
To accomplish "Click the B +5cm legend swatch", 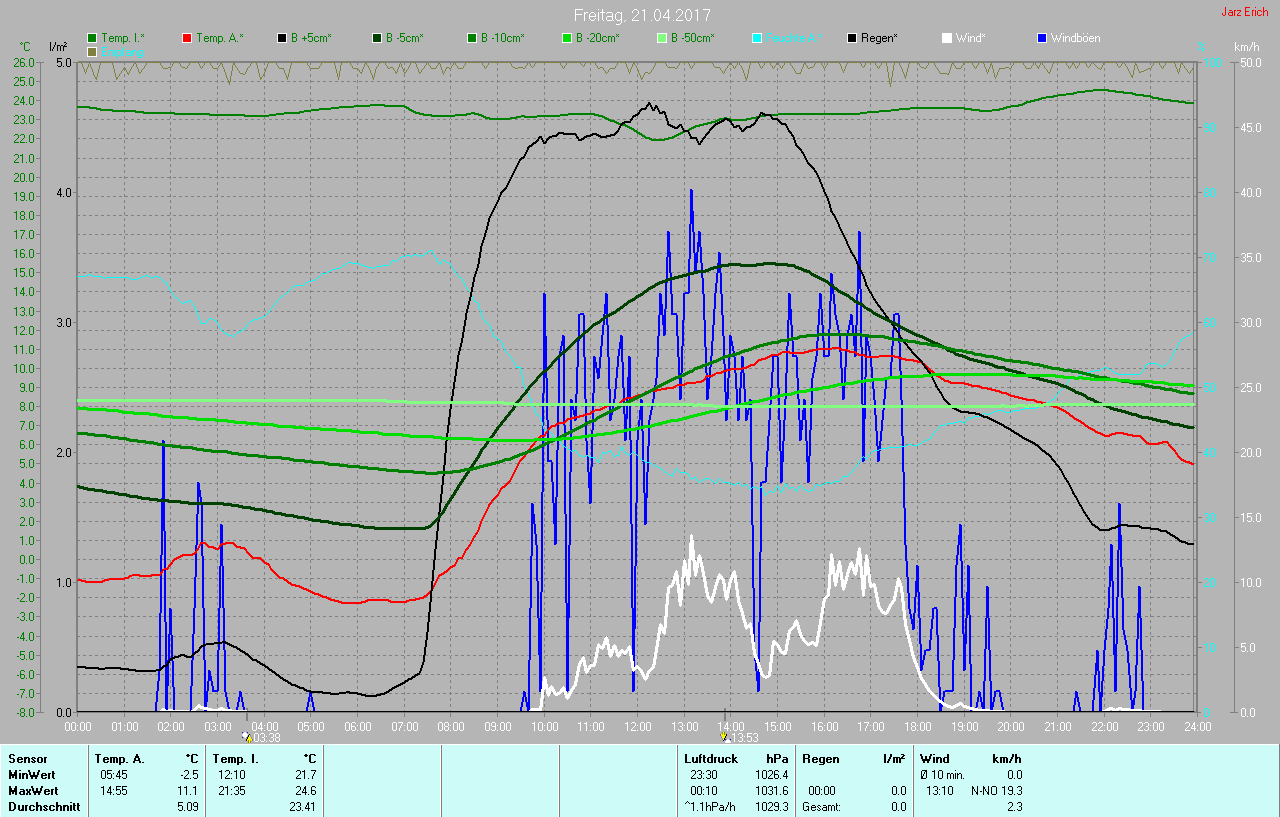I will pyautogui.click(x=282, y=38).
